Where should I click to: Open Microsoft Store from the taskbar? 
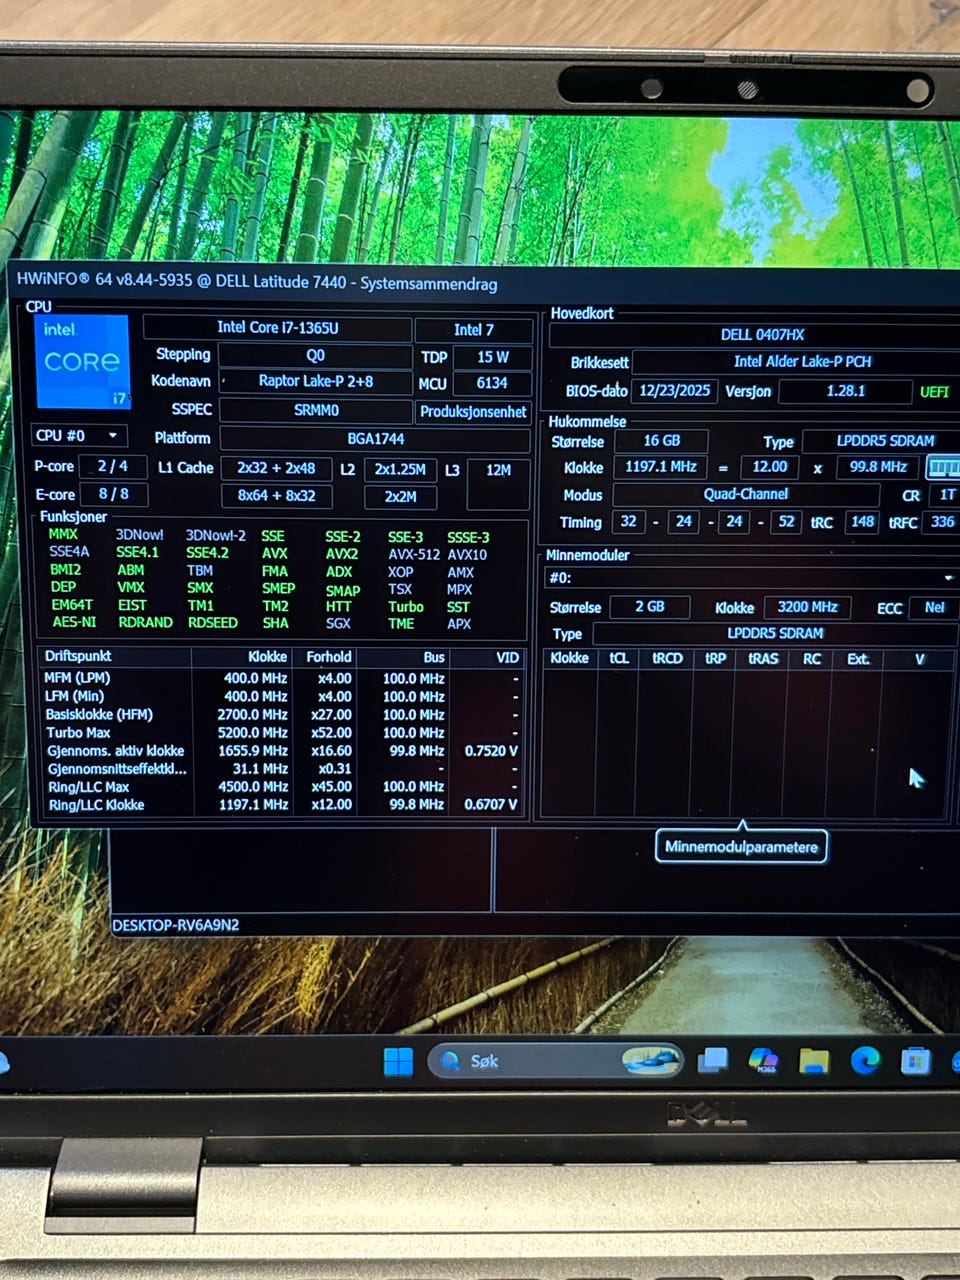click(x=915, y=1060)
